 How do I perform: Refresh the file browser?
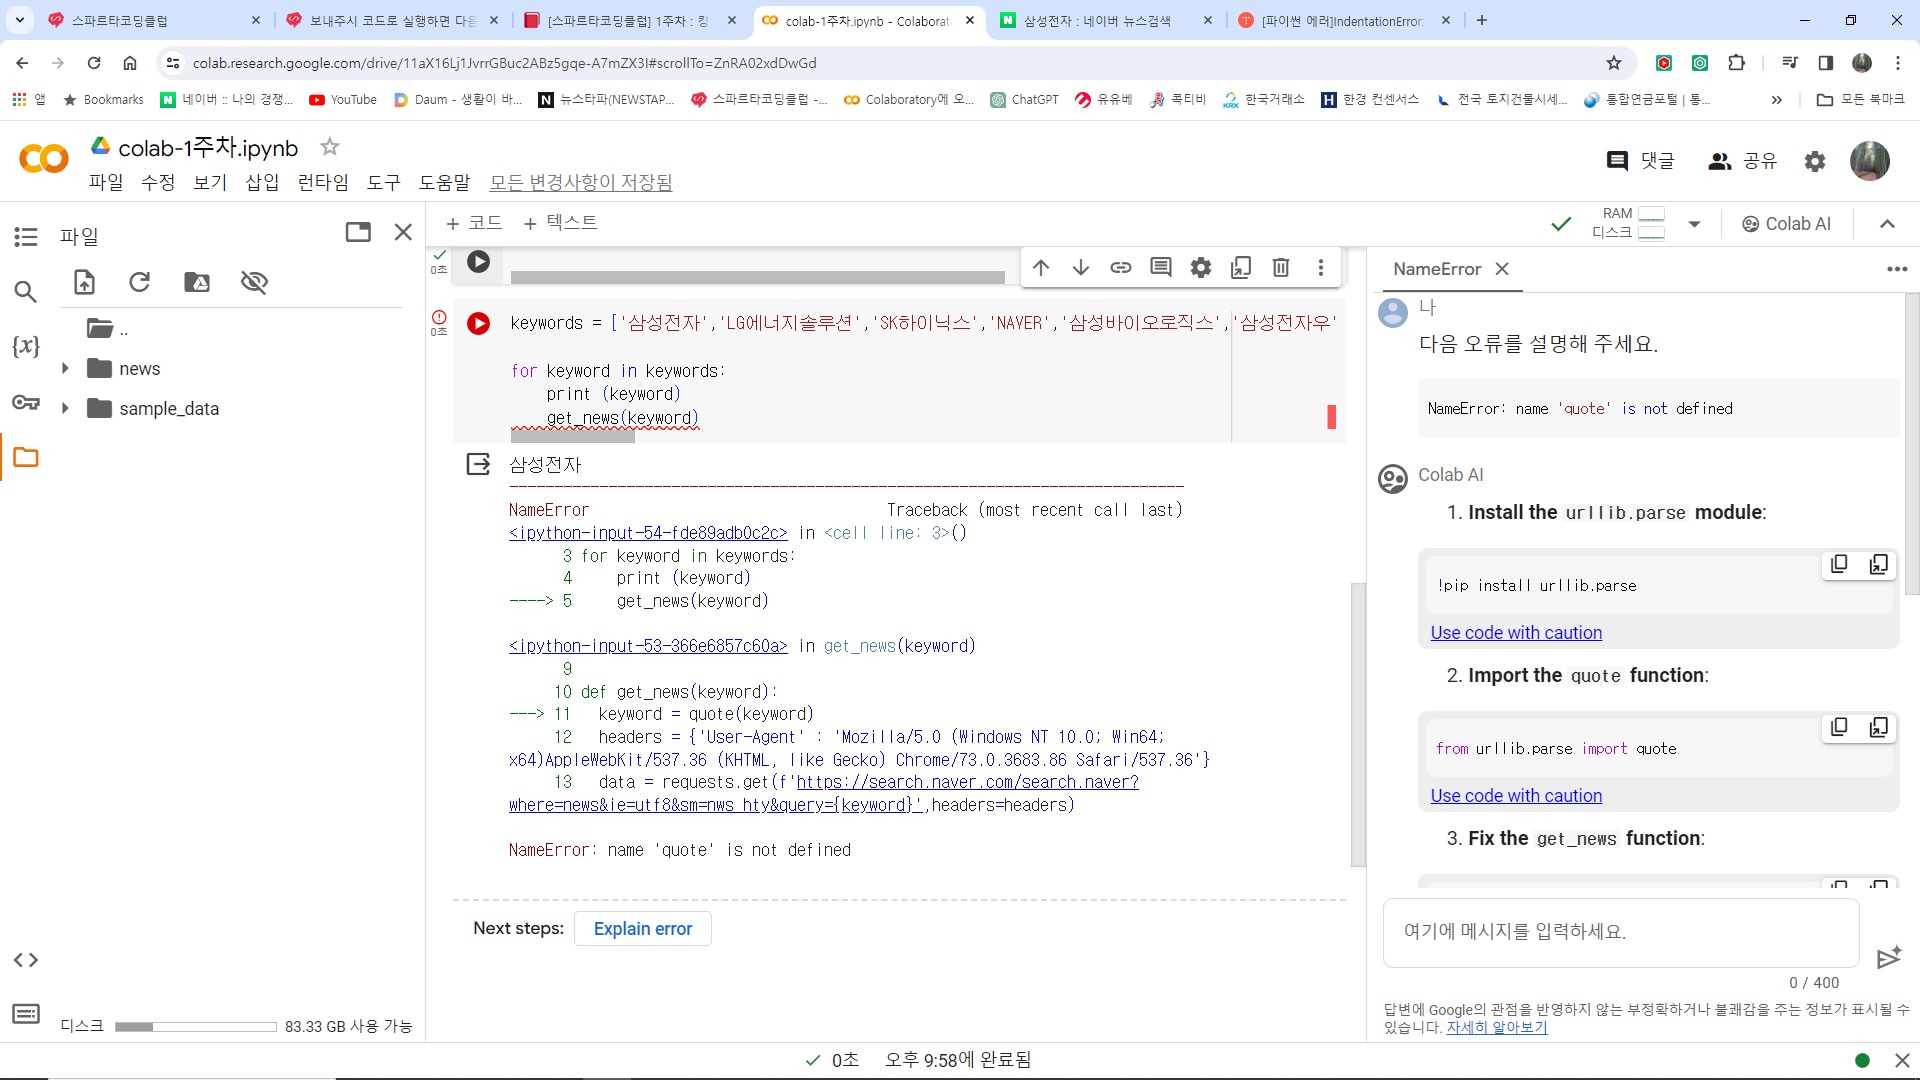coord(140,282)
